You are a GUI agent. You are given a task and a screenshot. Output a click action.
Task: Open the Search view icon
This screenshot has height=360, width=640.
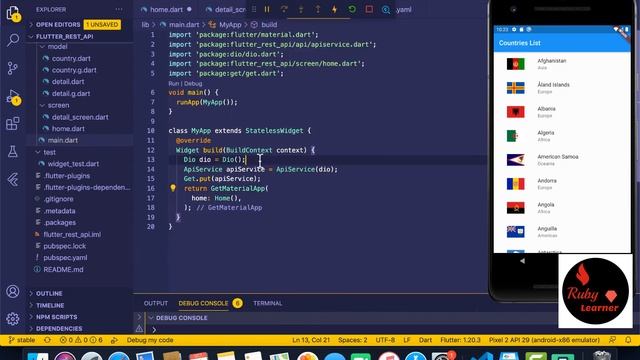[13, 40]
